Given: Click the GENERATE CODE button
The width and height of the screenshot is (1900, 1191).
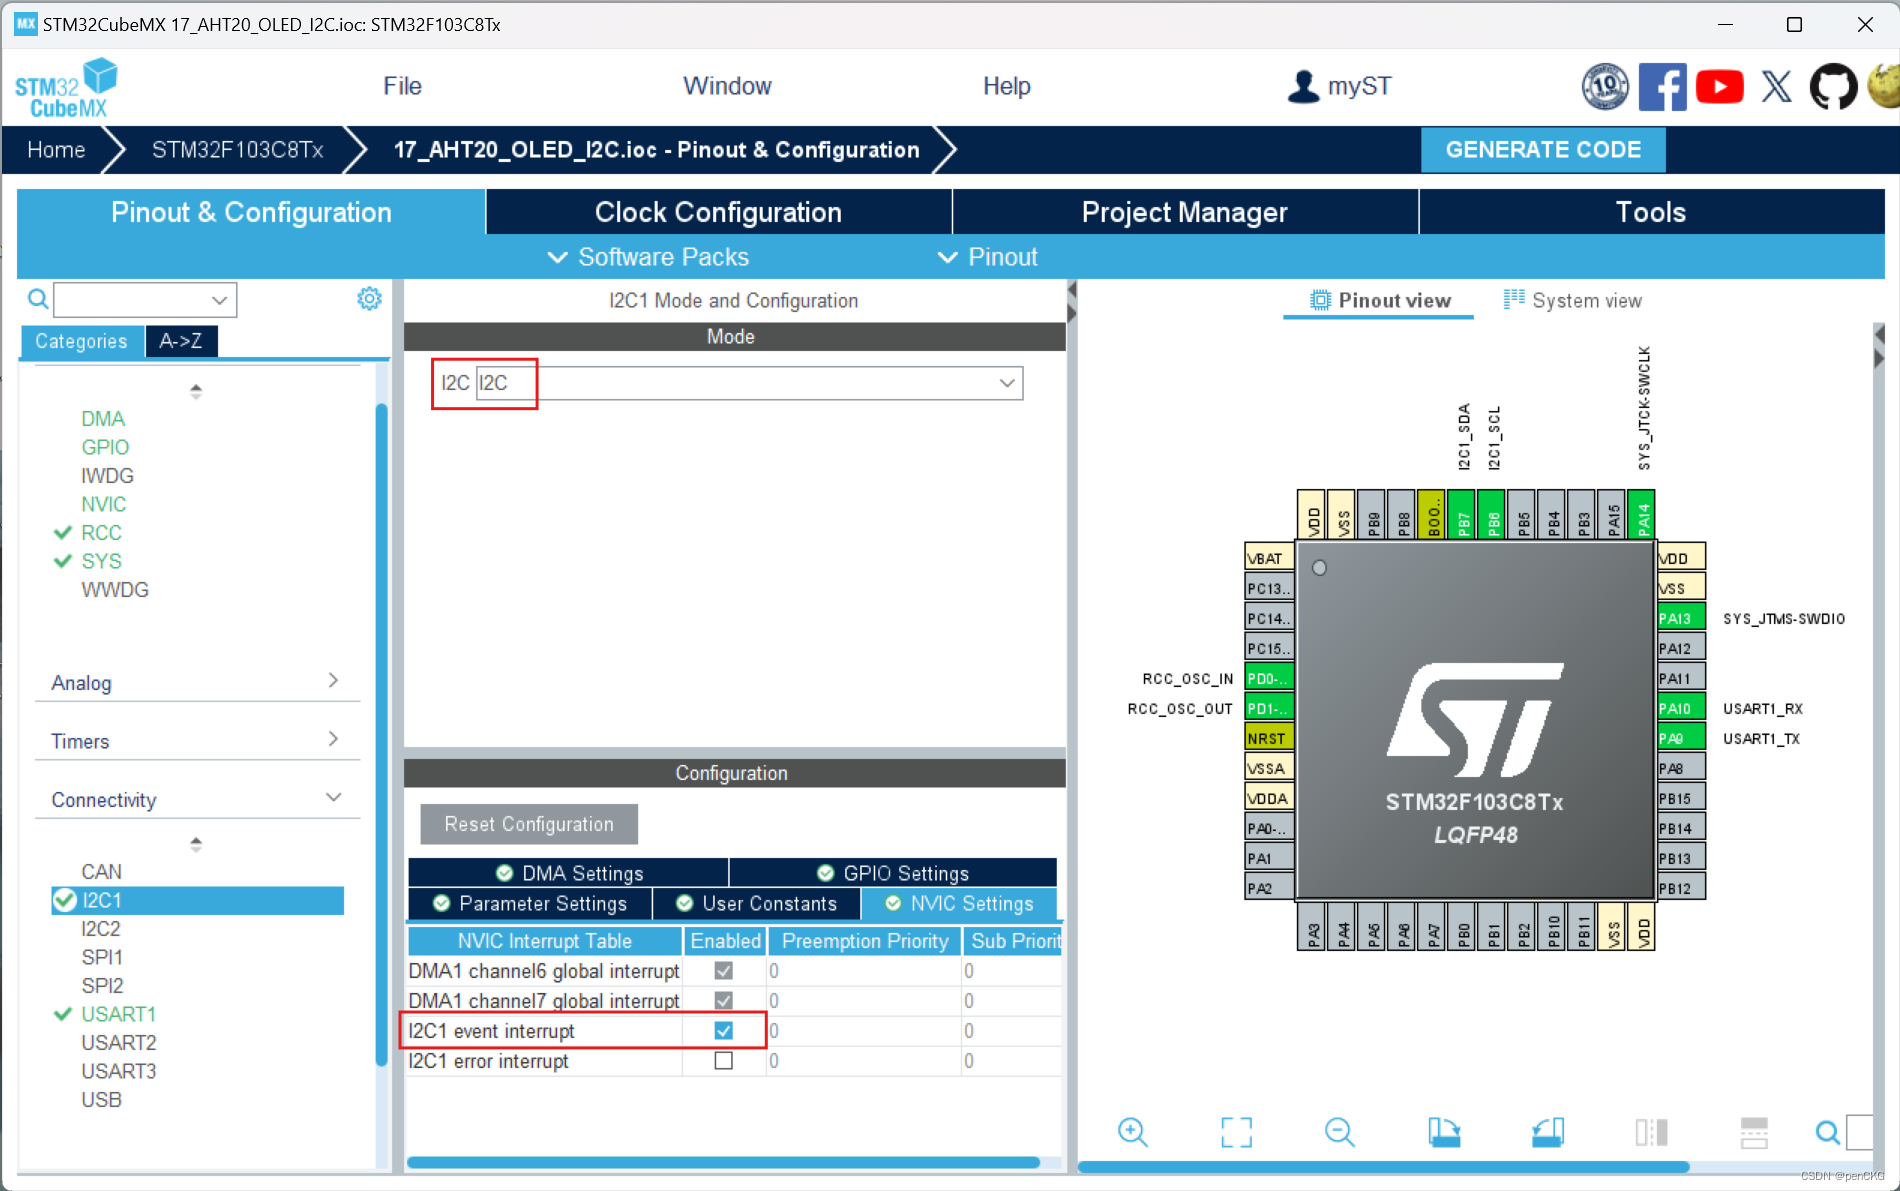Looking at the screenshot, I should click(x=1543, y=150).
